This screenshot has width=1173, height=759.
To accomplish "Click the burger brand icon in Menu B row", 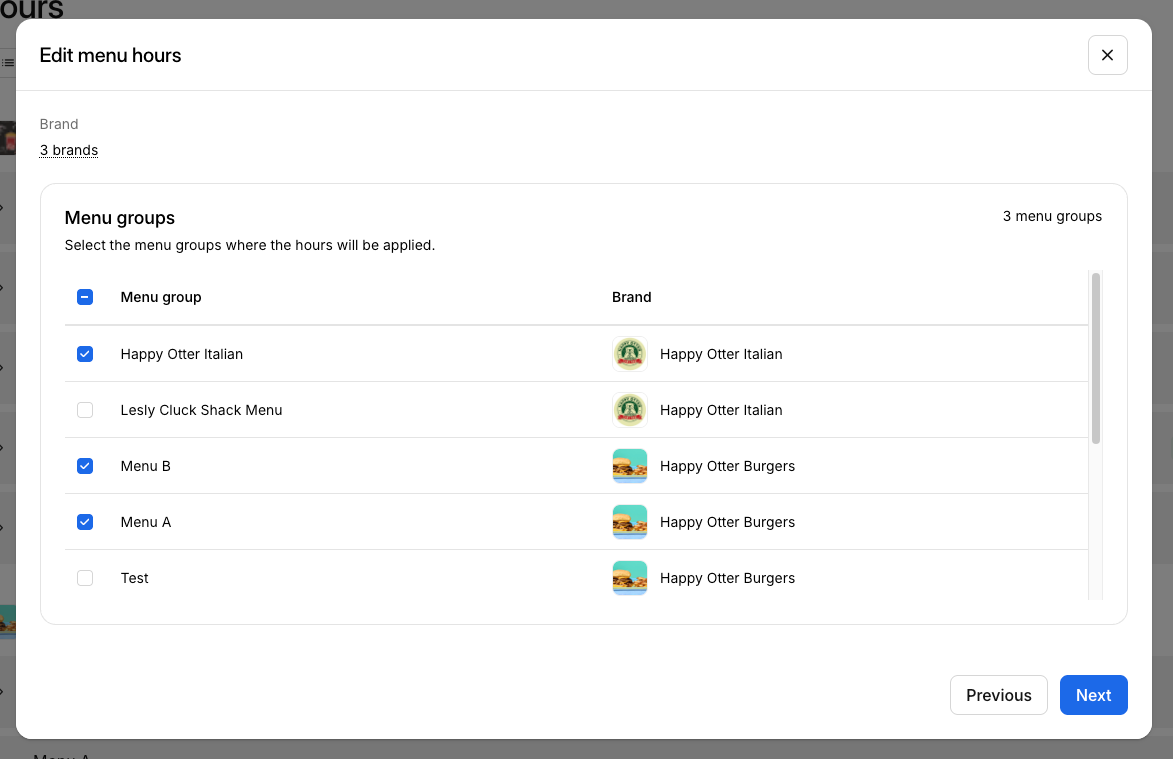I will pos(629,466).
